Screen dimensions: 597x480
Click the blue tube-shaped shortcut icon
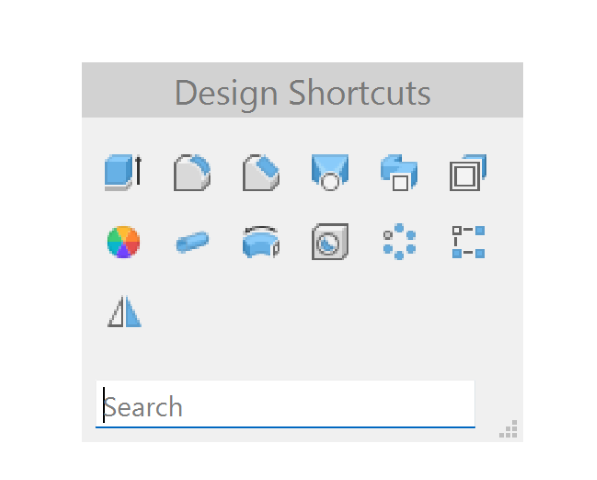(192, 242)
